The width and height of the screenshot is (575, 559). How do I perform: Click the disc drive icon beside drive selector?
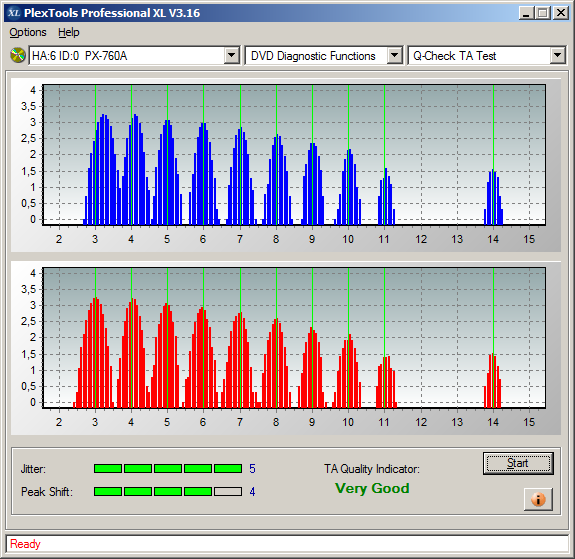(17, 56)
